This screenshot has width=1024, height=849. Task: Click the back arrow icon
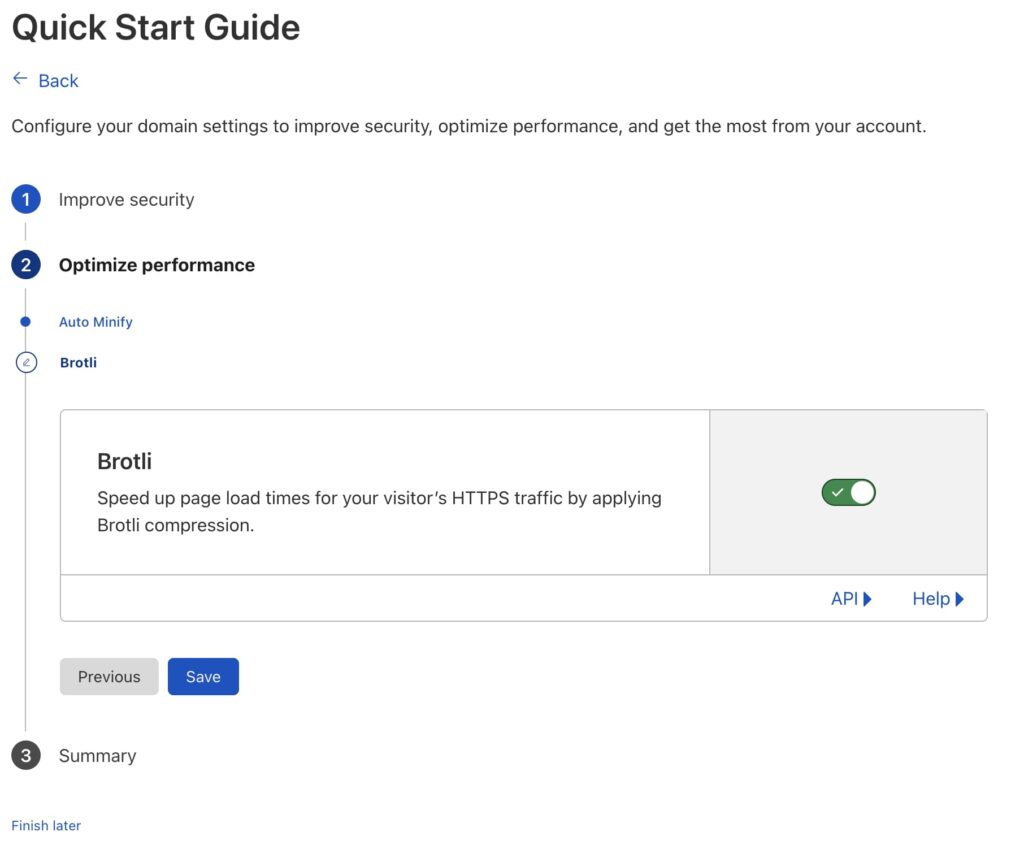tap(20, 79)
